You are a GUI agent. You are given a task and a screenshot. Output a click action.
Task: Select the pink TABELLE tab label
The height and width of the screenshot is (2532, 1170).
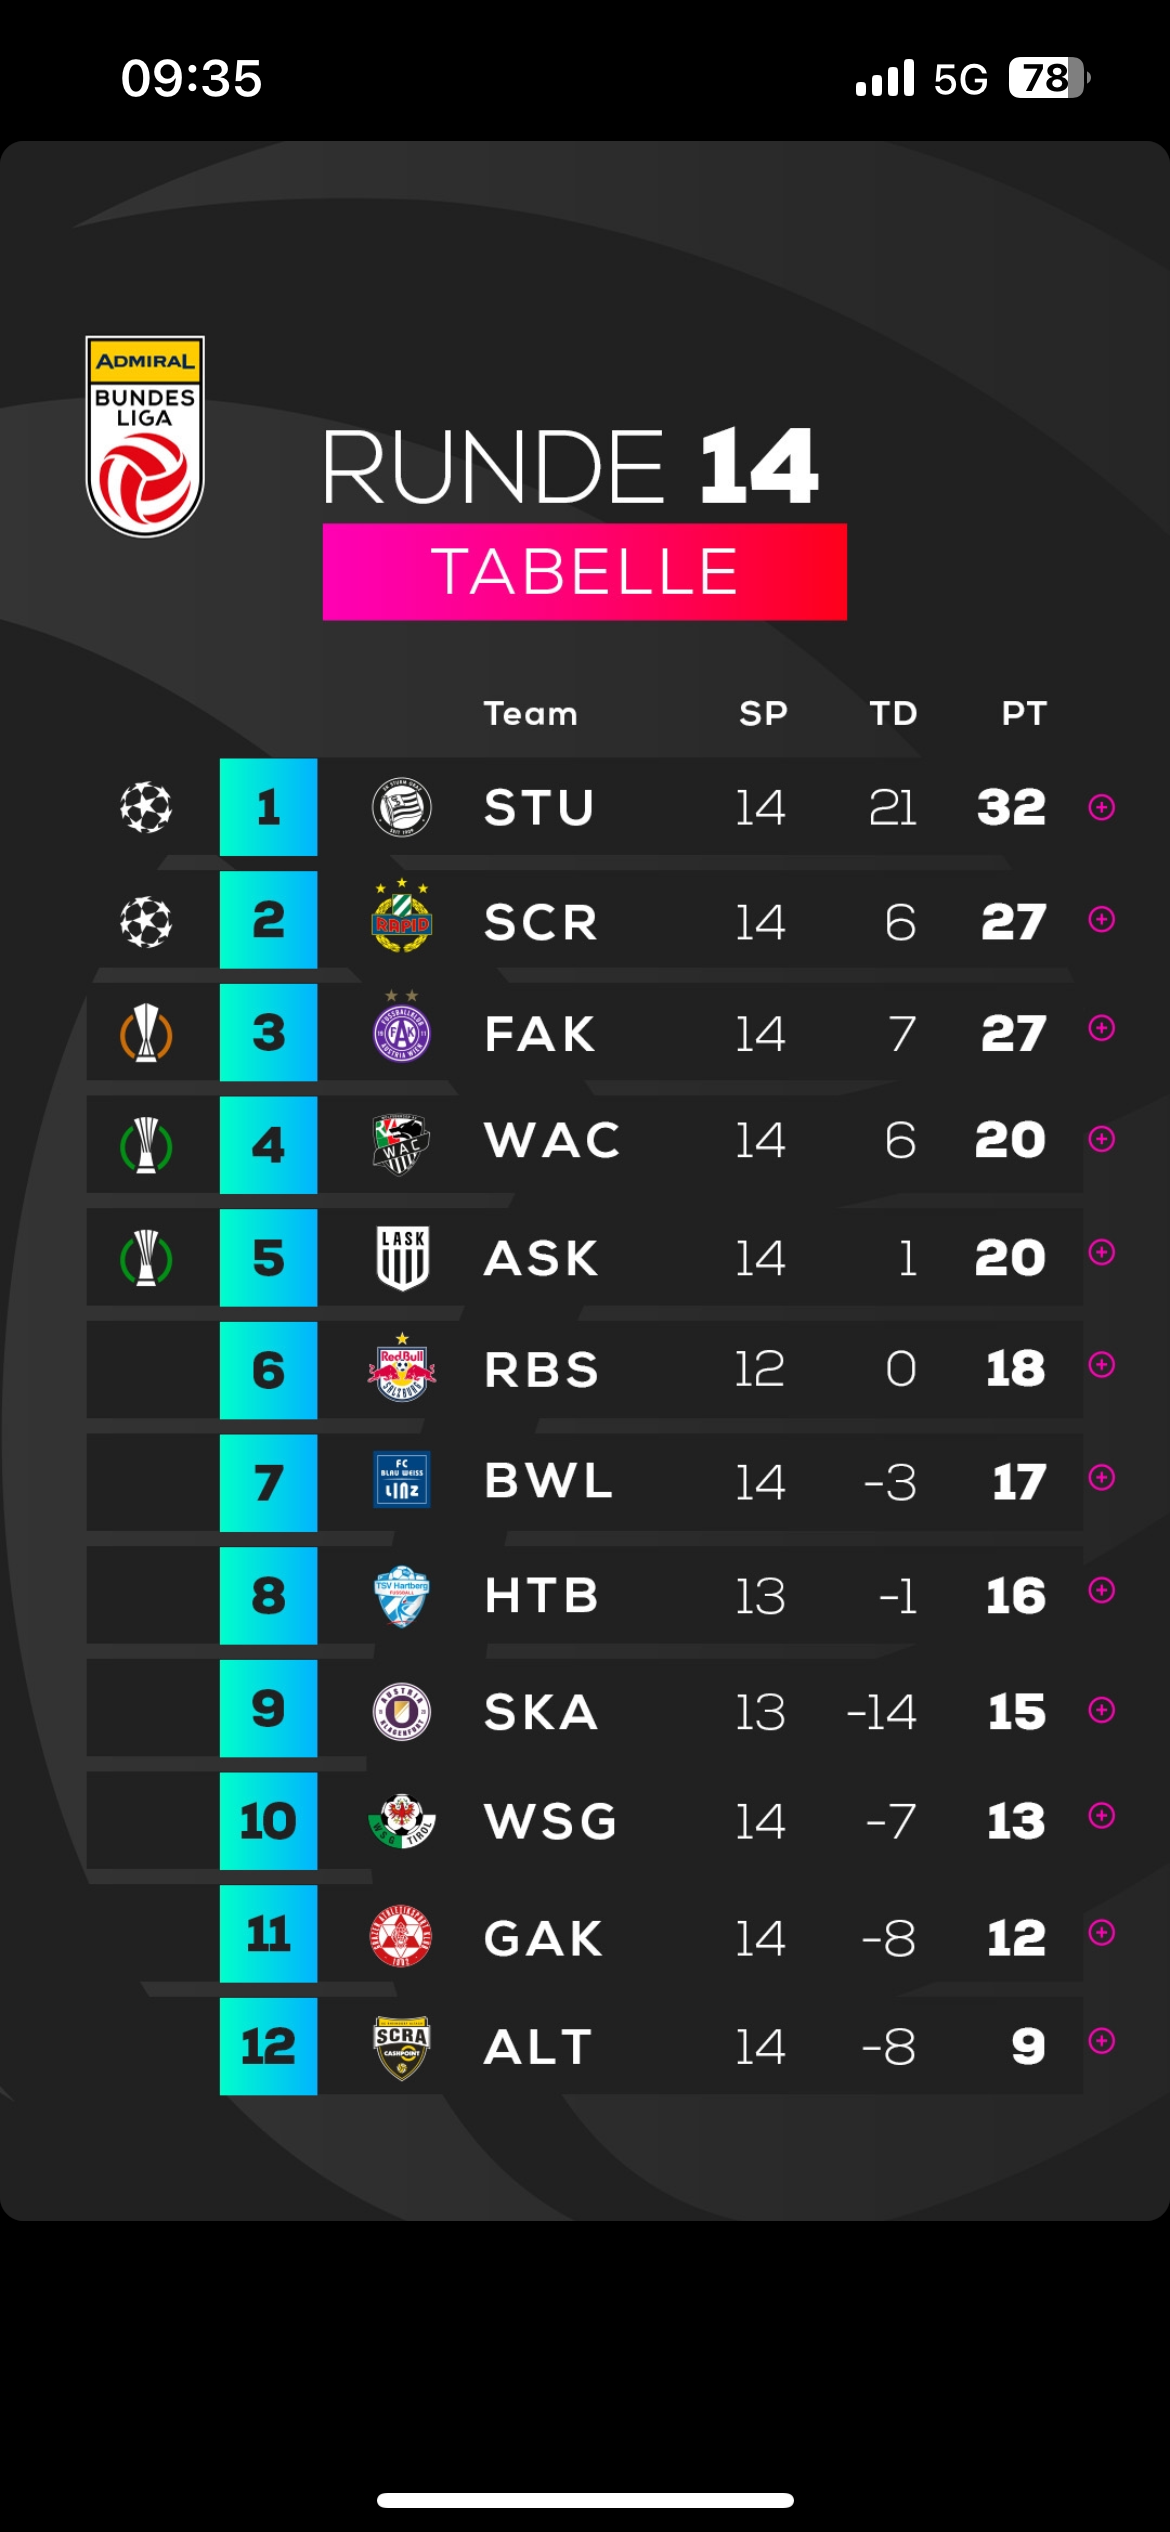pos(585,572)
